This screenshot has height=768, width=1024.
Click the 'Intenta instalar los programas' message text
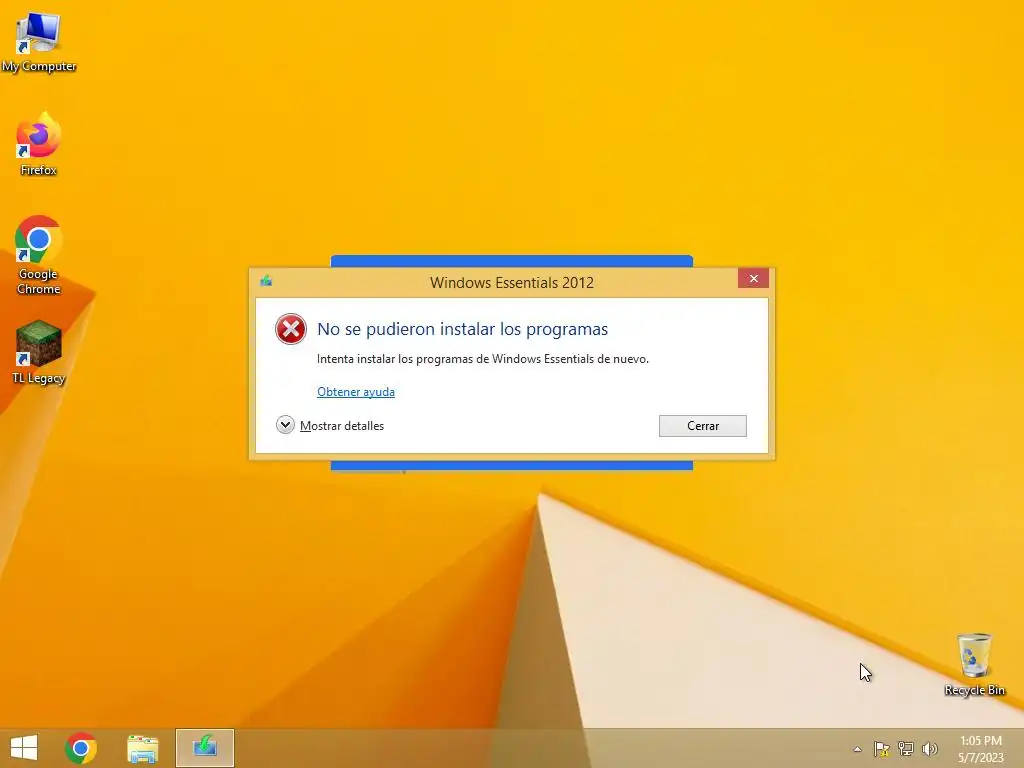click(x=483, y=359)
